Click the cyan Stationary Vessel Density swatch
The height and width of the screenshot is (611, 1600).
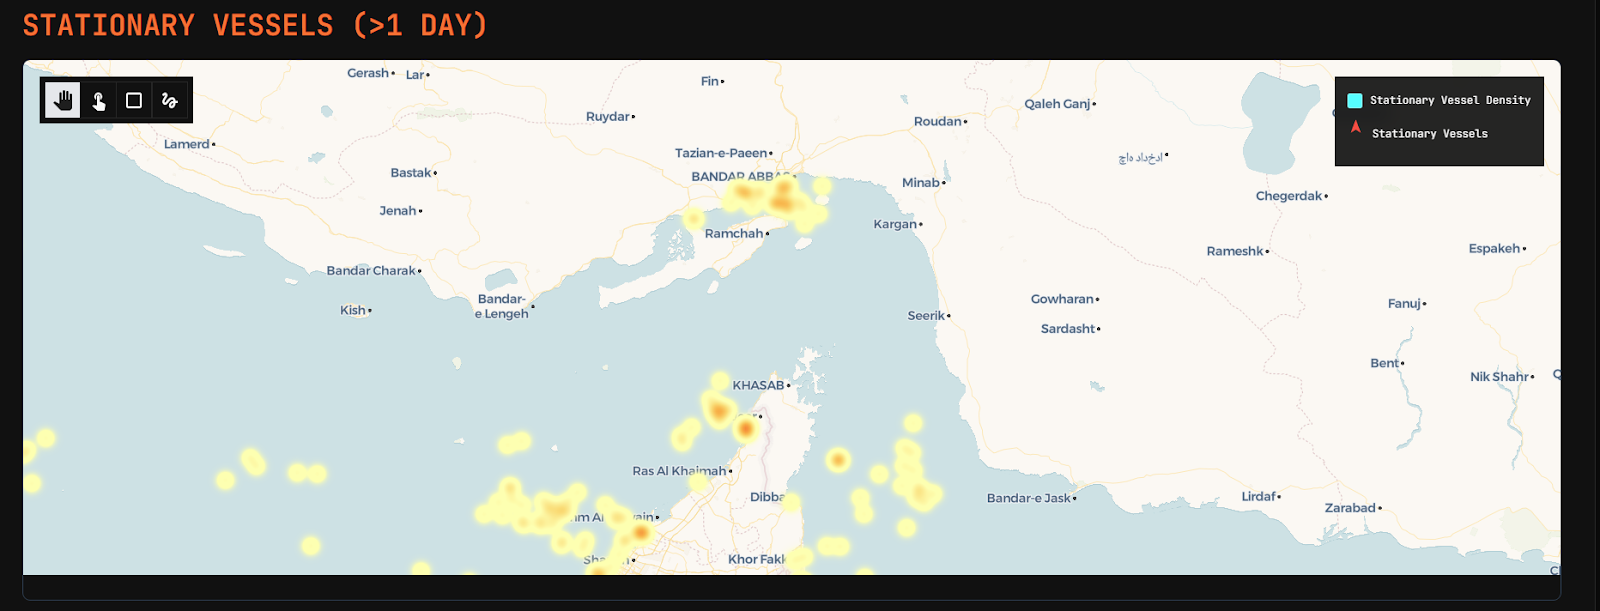tap(1355, 100)
